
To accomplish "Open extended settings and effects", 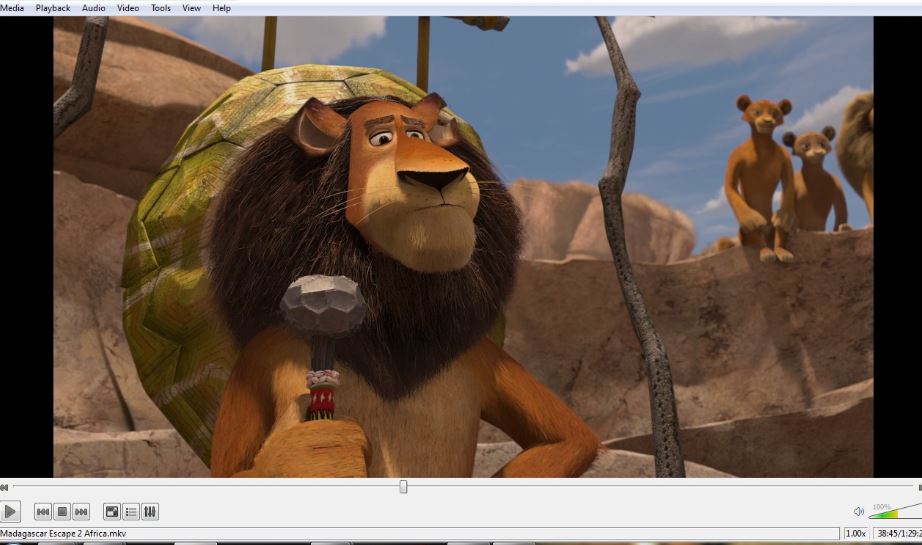I will point(150,512).
